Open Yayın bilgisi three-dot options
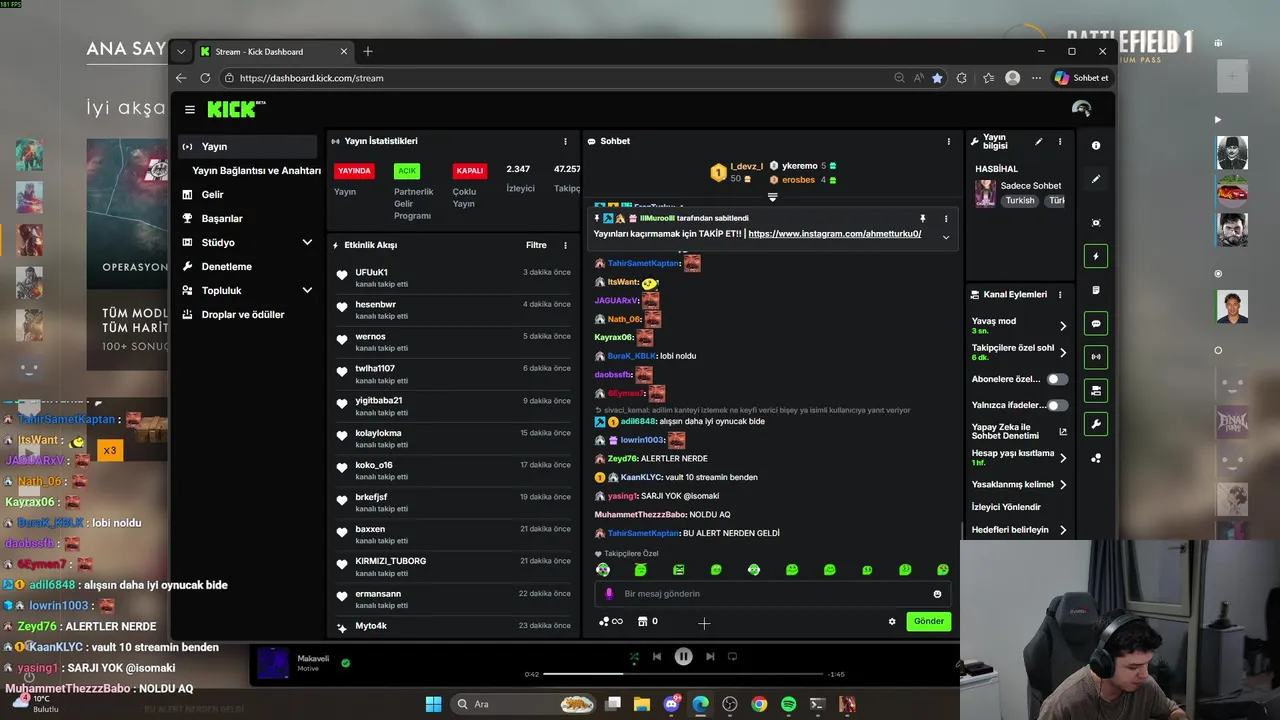 (x=1060, y=142)
